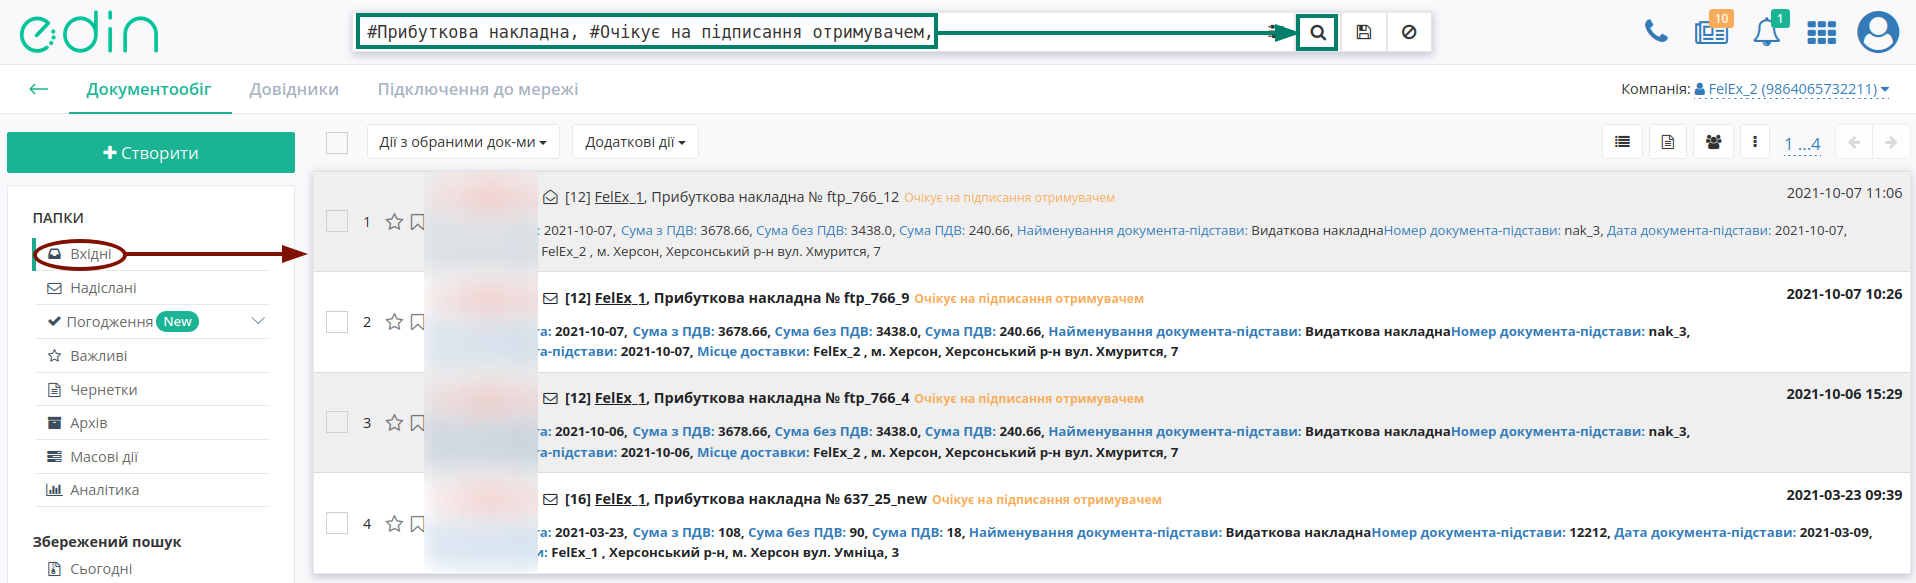Go to next page arrow
This screenshot has height=583, width=1916.
pyautogui.click(x=1891, y=142)
